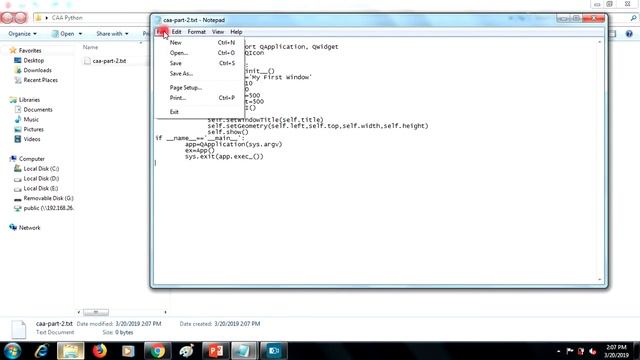The height and width of the screenshot is (360, 640).
Task: Open the Share with dropdown in Explorer
Action: 112,33
